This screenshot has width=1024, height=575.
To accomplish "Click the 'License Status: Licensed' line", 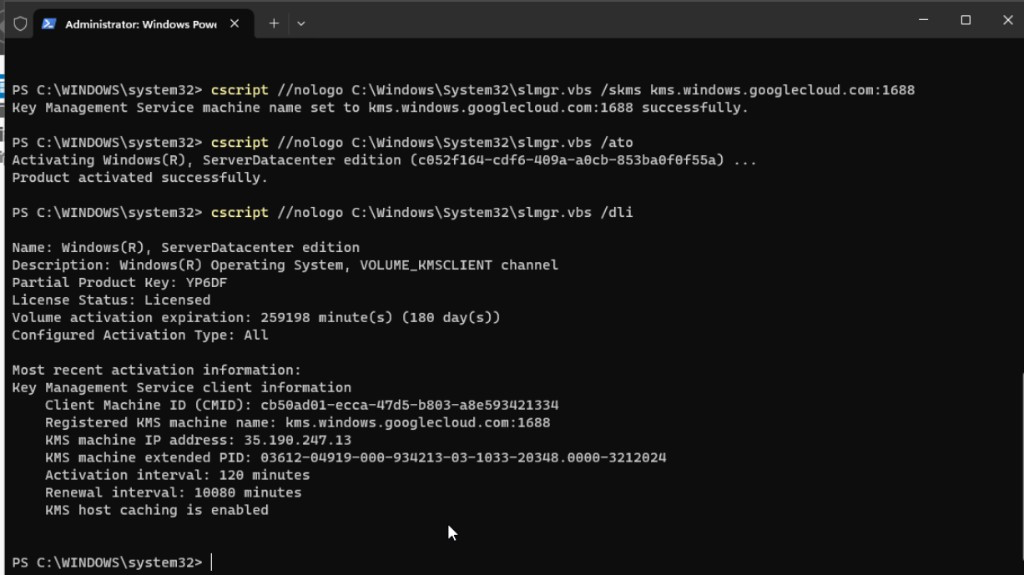I will pos(111,300).
